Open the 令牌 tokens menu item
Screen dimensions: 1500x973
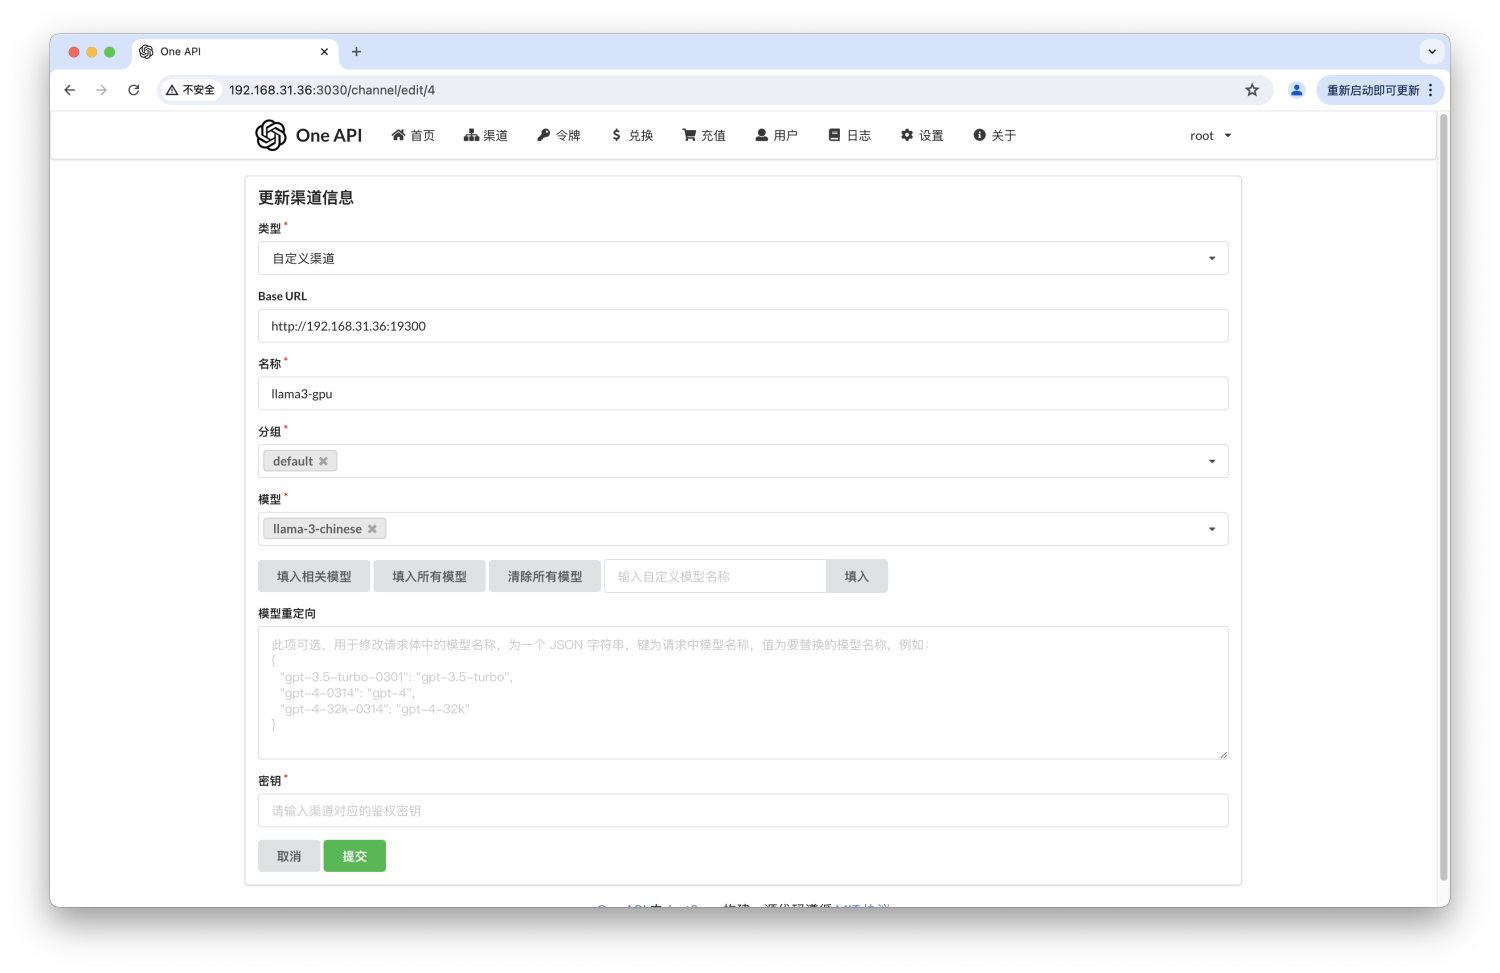(559, 136)
